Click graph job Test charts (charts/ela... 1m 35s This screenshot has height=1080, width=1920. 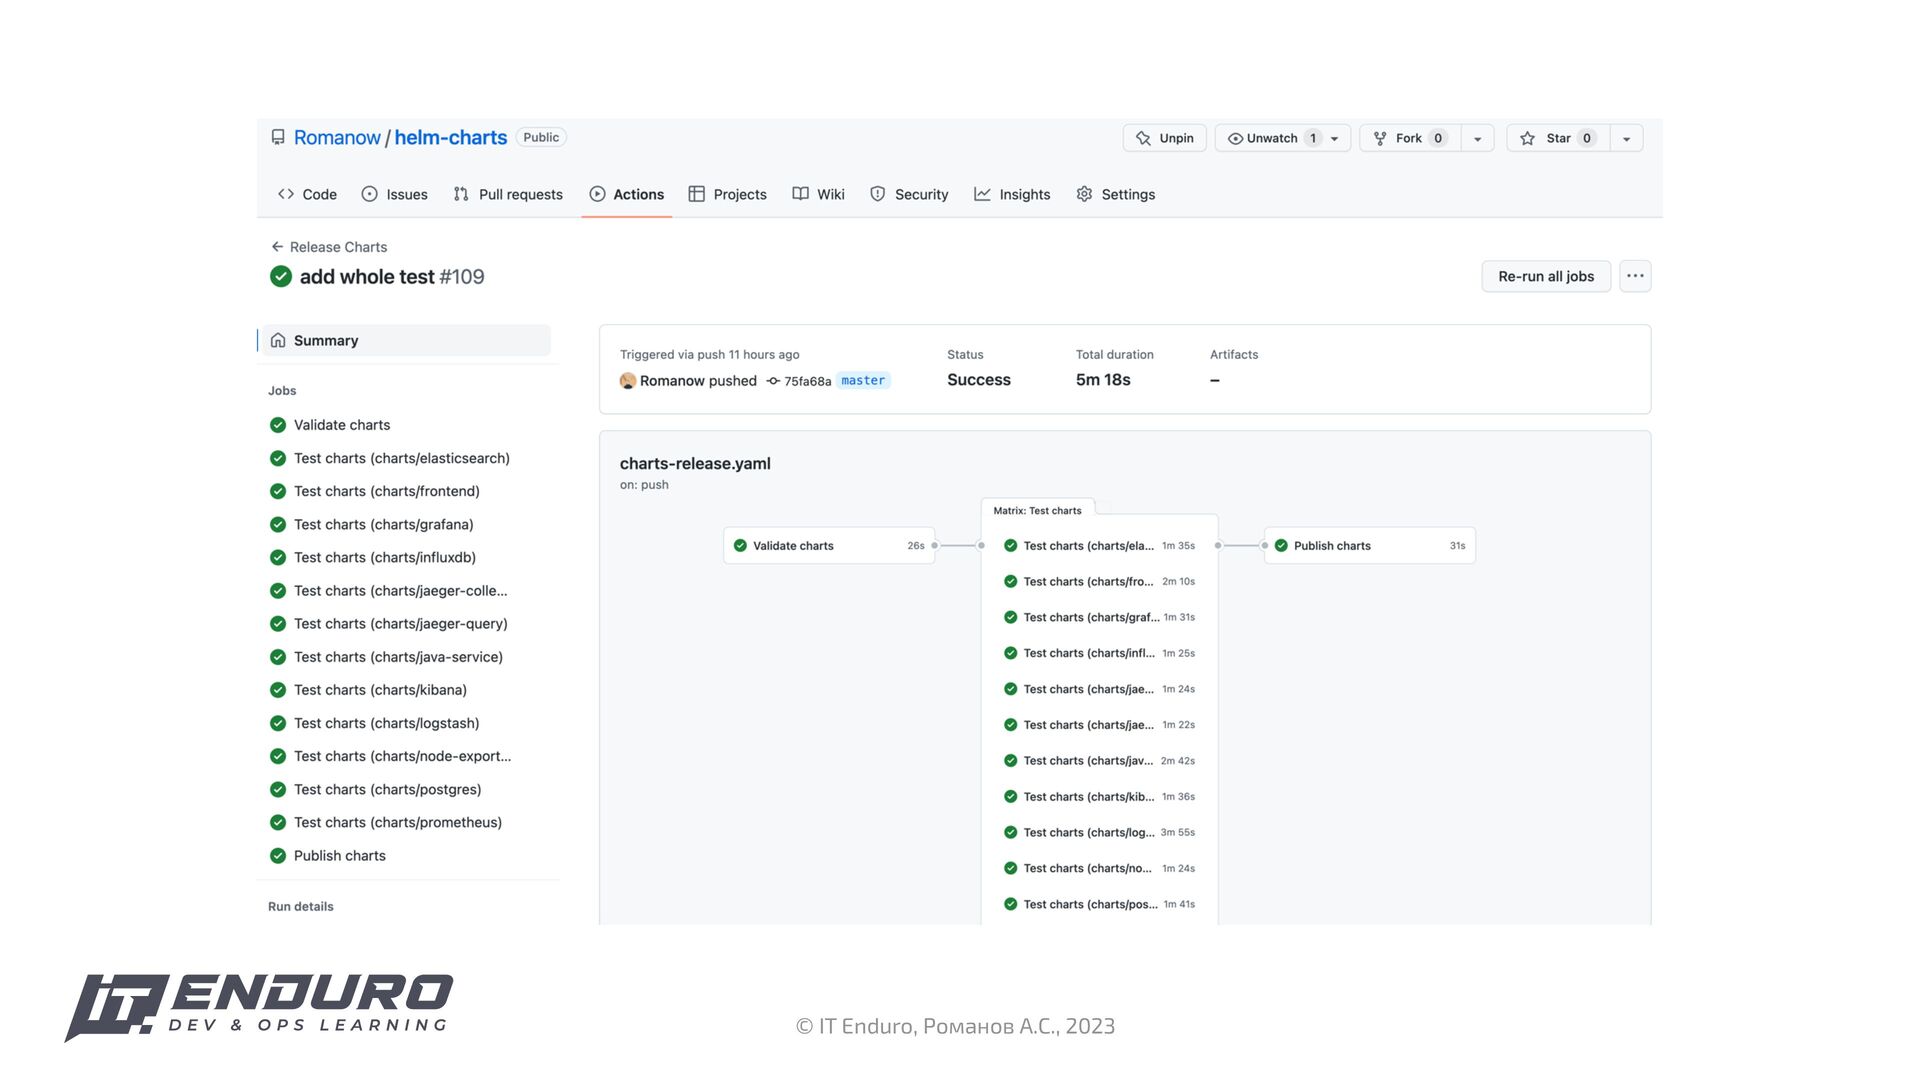1099,546
